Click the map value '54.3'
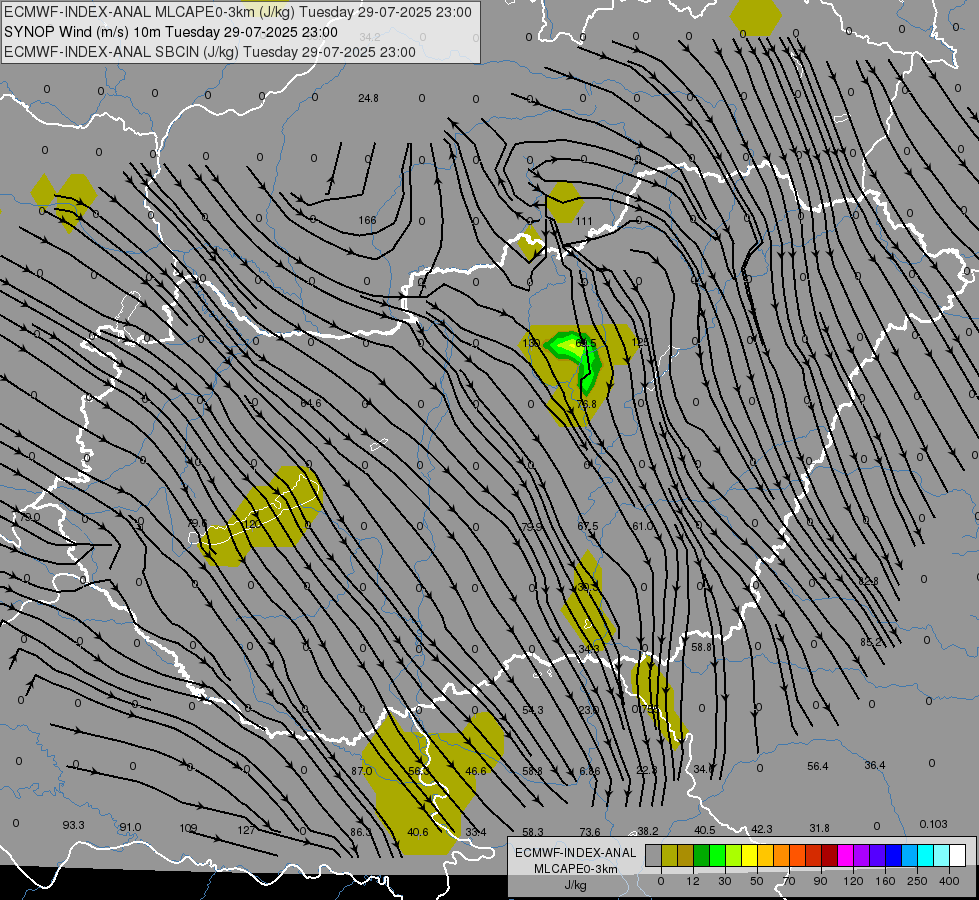This screenshot has height=900, width=979. tap(533, 710)
